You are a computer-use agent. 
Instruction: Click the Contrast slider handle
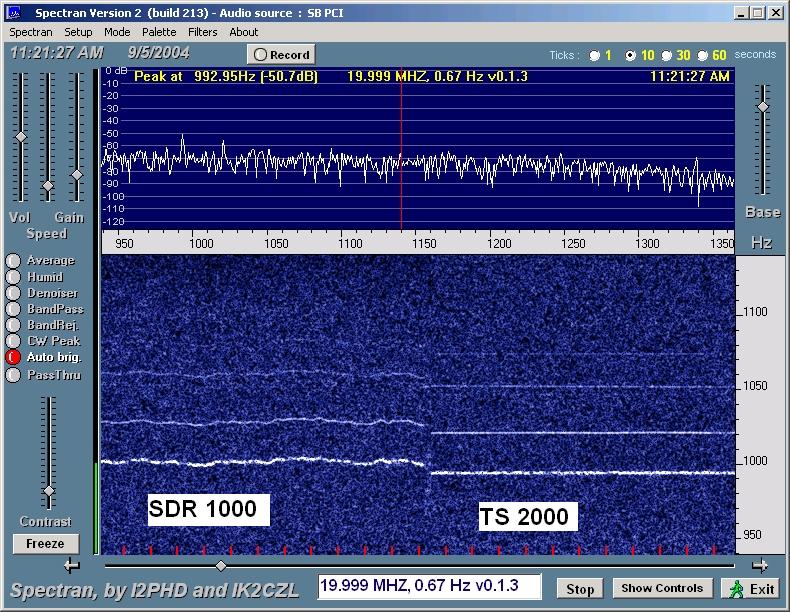(x=48, y=491)
